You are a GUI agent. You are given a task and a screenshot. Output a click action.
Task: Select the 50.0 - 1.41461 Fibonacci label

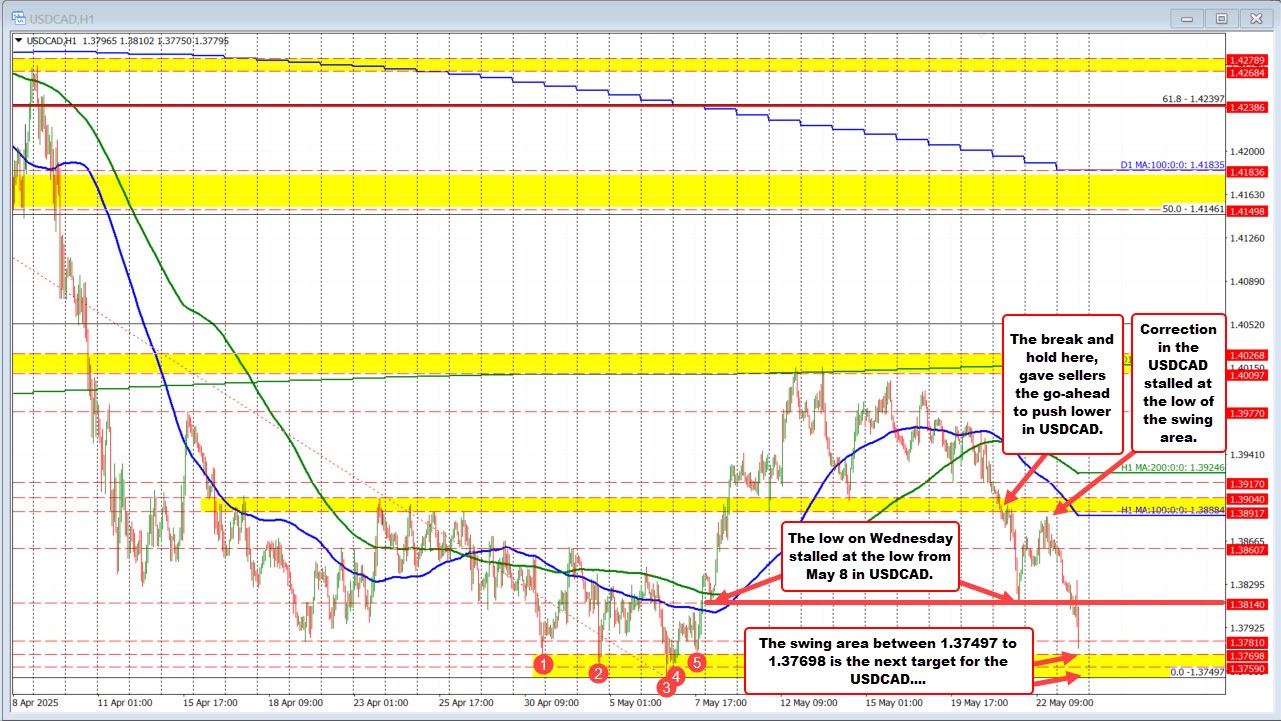[x=1193, y=208]
